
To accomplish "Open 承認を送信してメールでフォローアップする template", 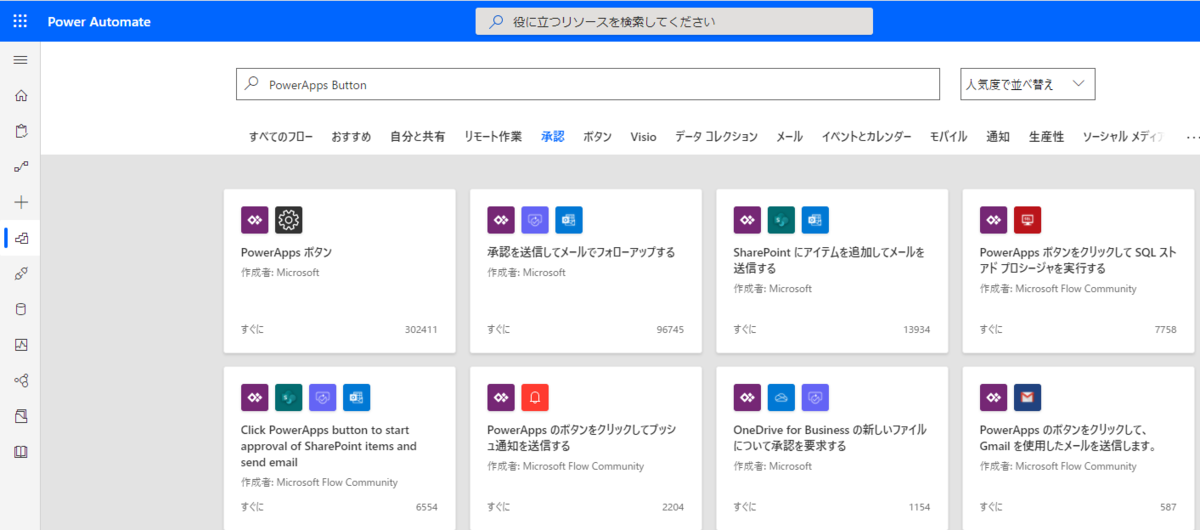I will 581,252.
